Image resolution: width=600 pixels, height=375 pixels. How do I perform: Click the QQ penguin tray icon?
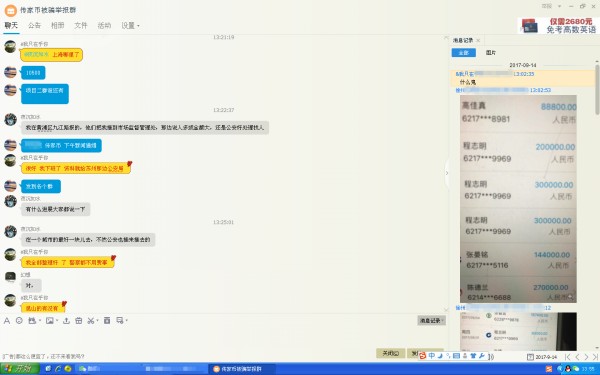pyautogui.click(x=567, y=369)
